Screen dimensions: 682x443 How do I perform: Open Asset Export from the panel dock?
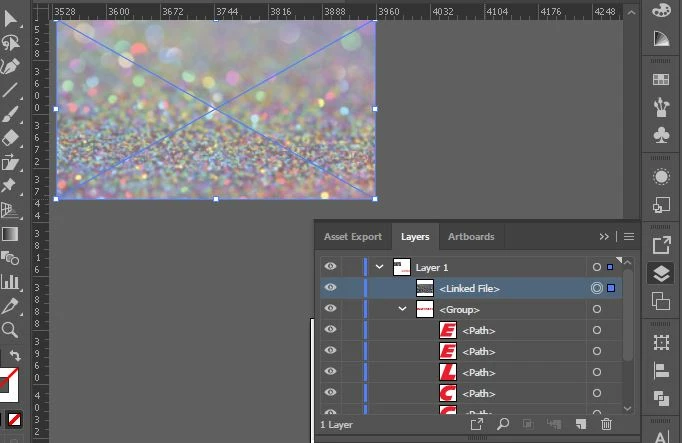(661, 245)
